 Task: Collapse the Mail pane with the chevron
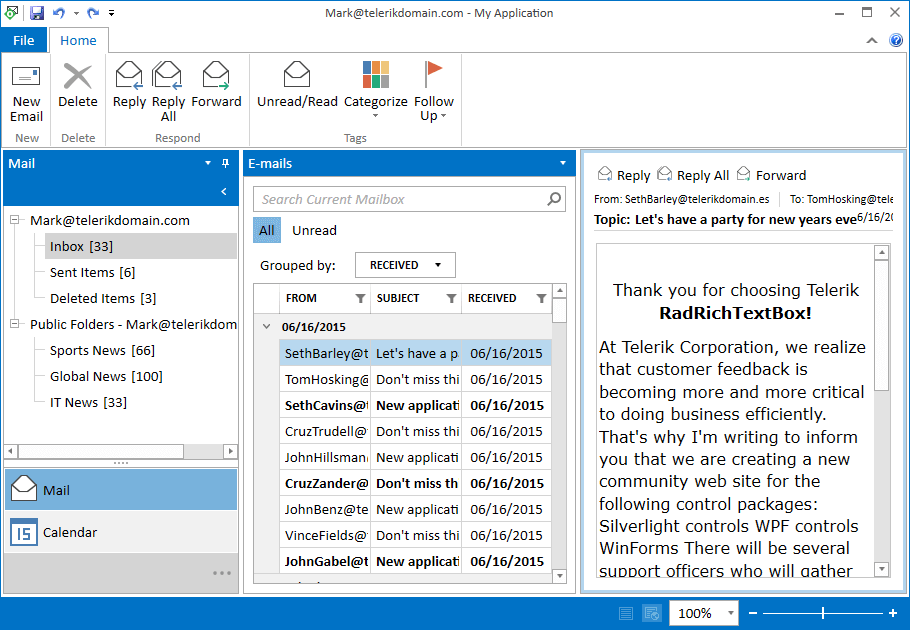225,192
